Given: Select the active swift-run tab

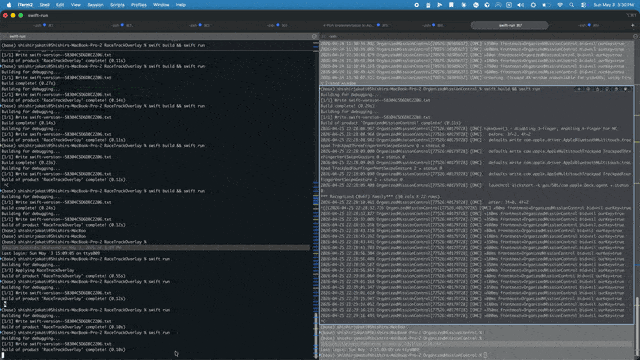Looking at the screenshot, I should [509, 25].
